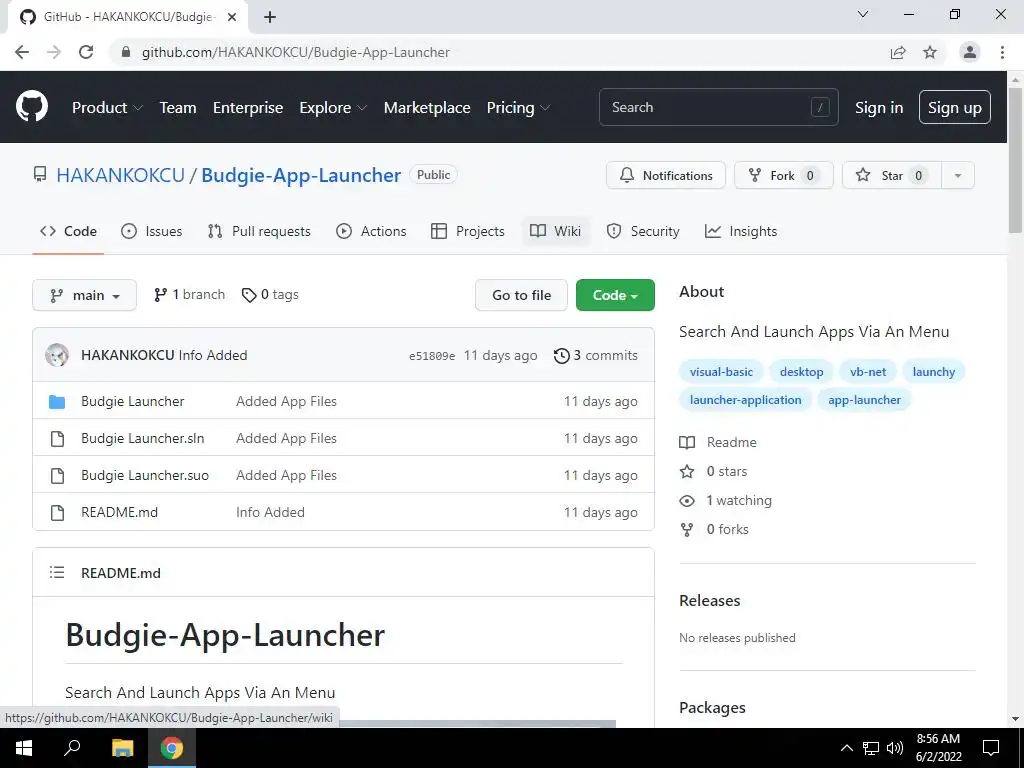Open the Chrome three-dot menu

pyautogui.click(x=1002, y=52)
